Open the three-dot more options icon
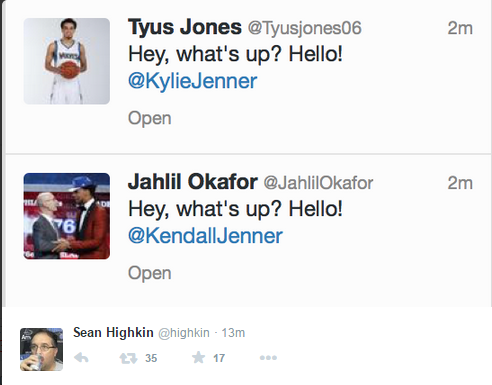This screenshot has height=385, width=492. click(x=268, y=358)
